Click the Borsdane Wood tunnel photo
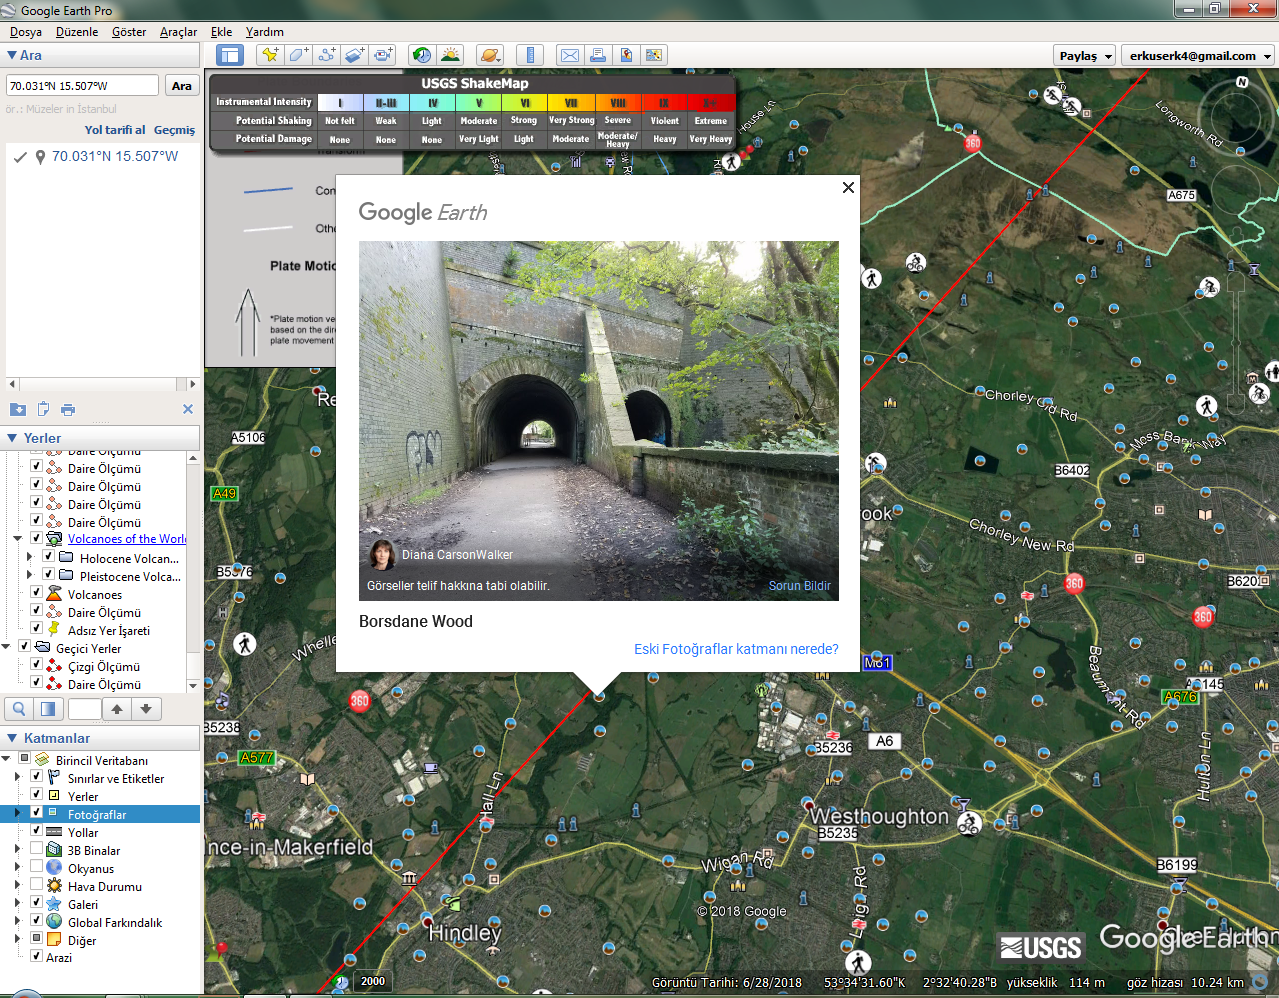The width and height of the screenshot is (1279, 998). click(x=599, y=420)
